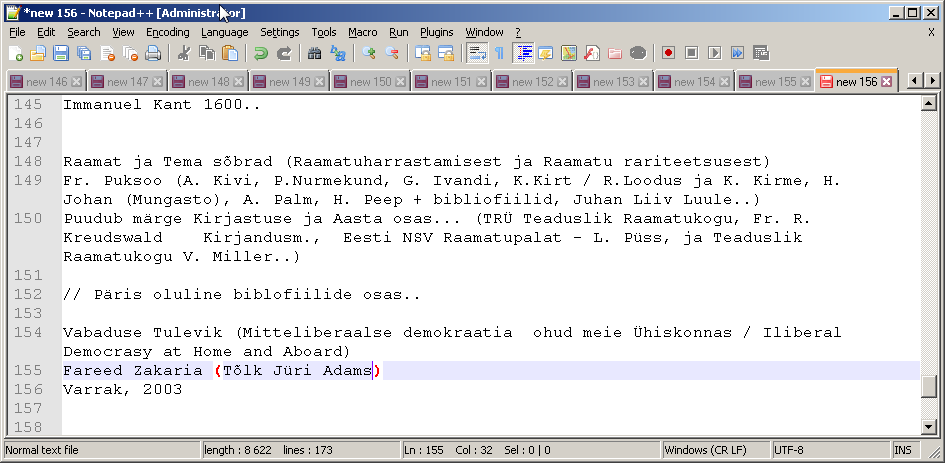The image size is (945, 463).
Task: Click the vertical scrollbar thumb
Action: click(928, 386)
